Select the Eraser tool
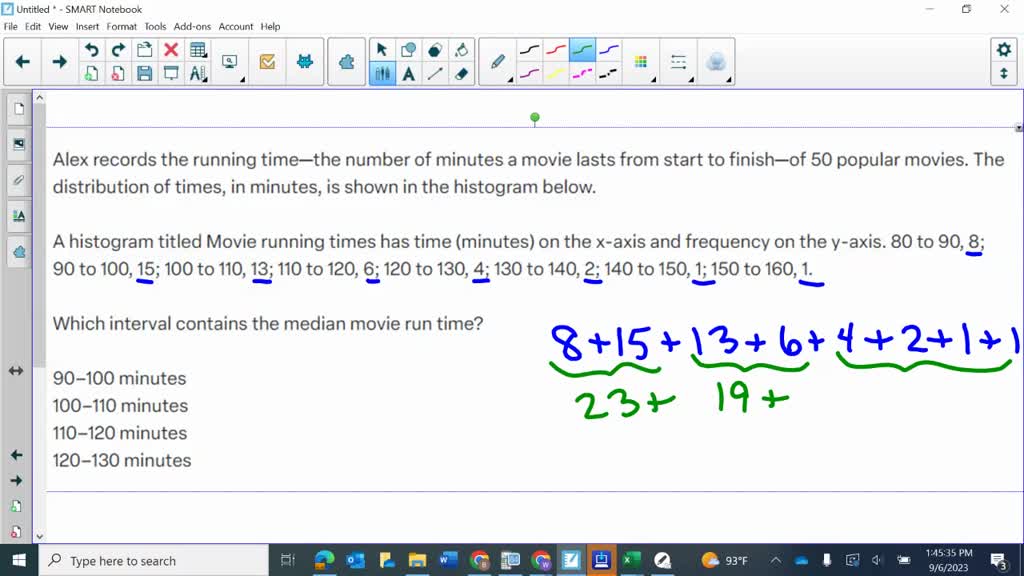Image resolution: width=1024 pixels, height=576 pixels. point(460,72)
